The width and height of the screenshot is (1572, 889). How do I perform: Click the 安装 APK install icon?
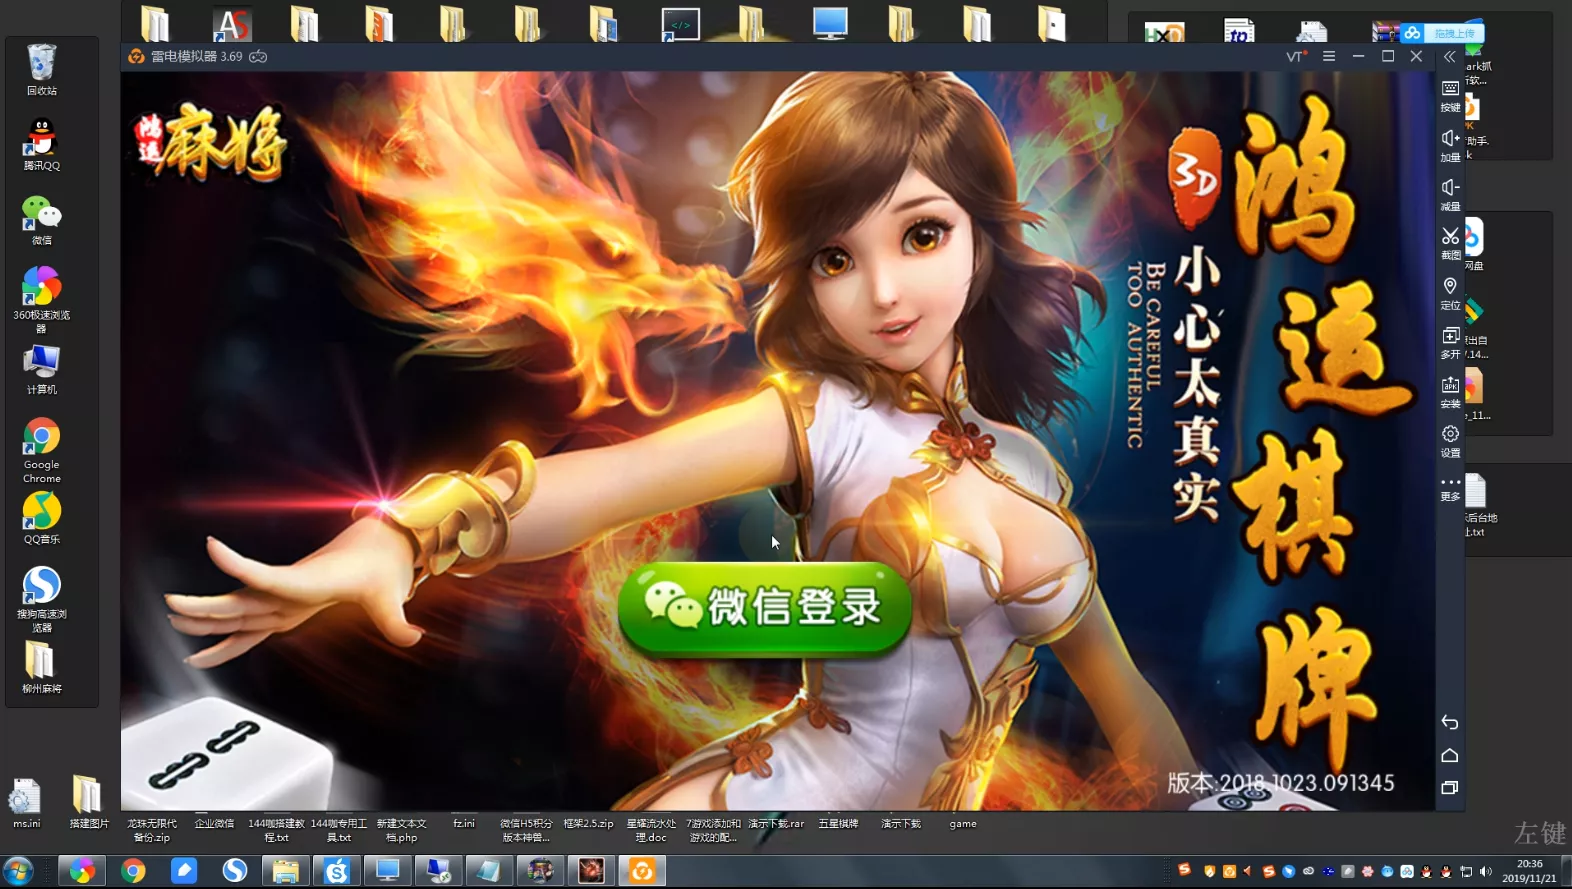[x=1450, y=392]
